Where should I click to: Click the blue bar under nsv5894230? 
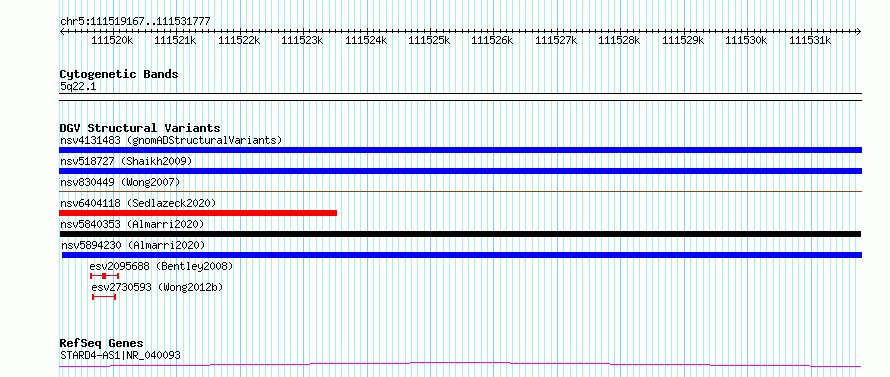[462, 255]
